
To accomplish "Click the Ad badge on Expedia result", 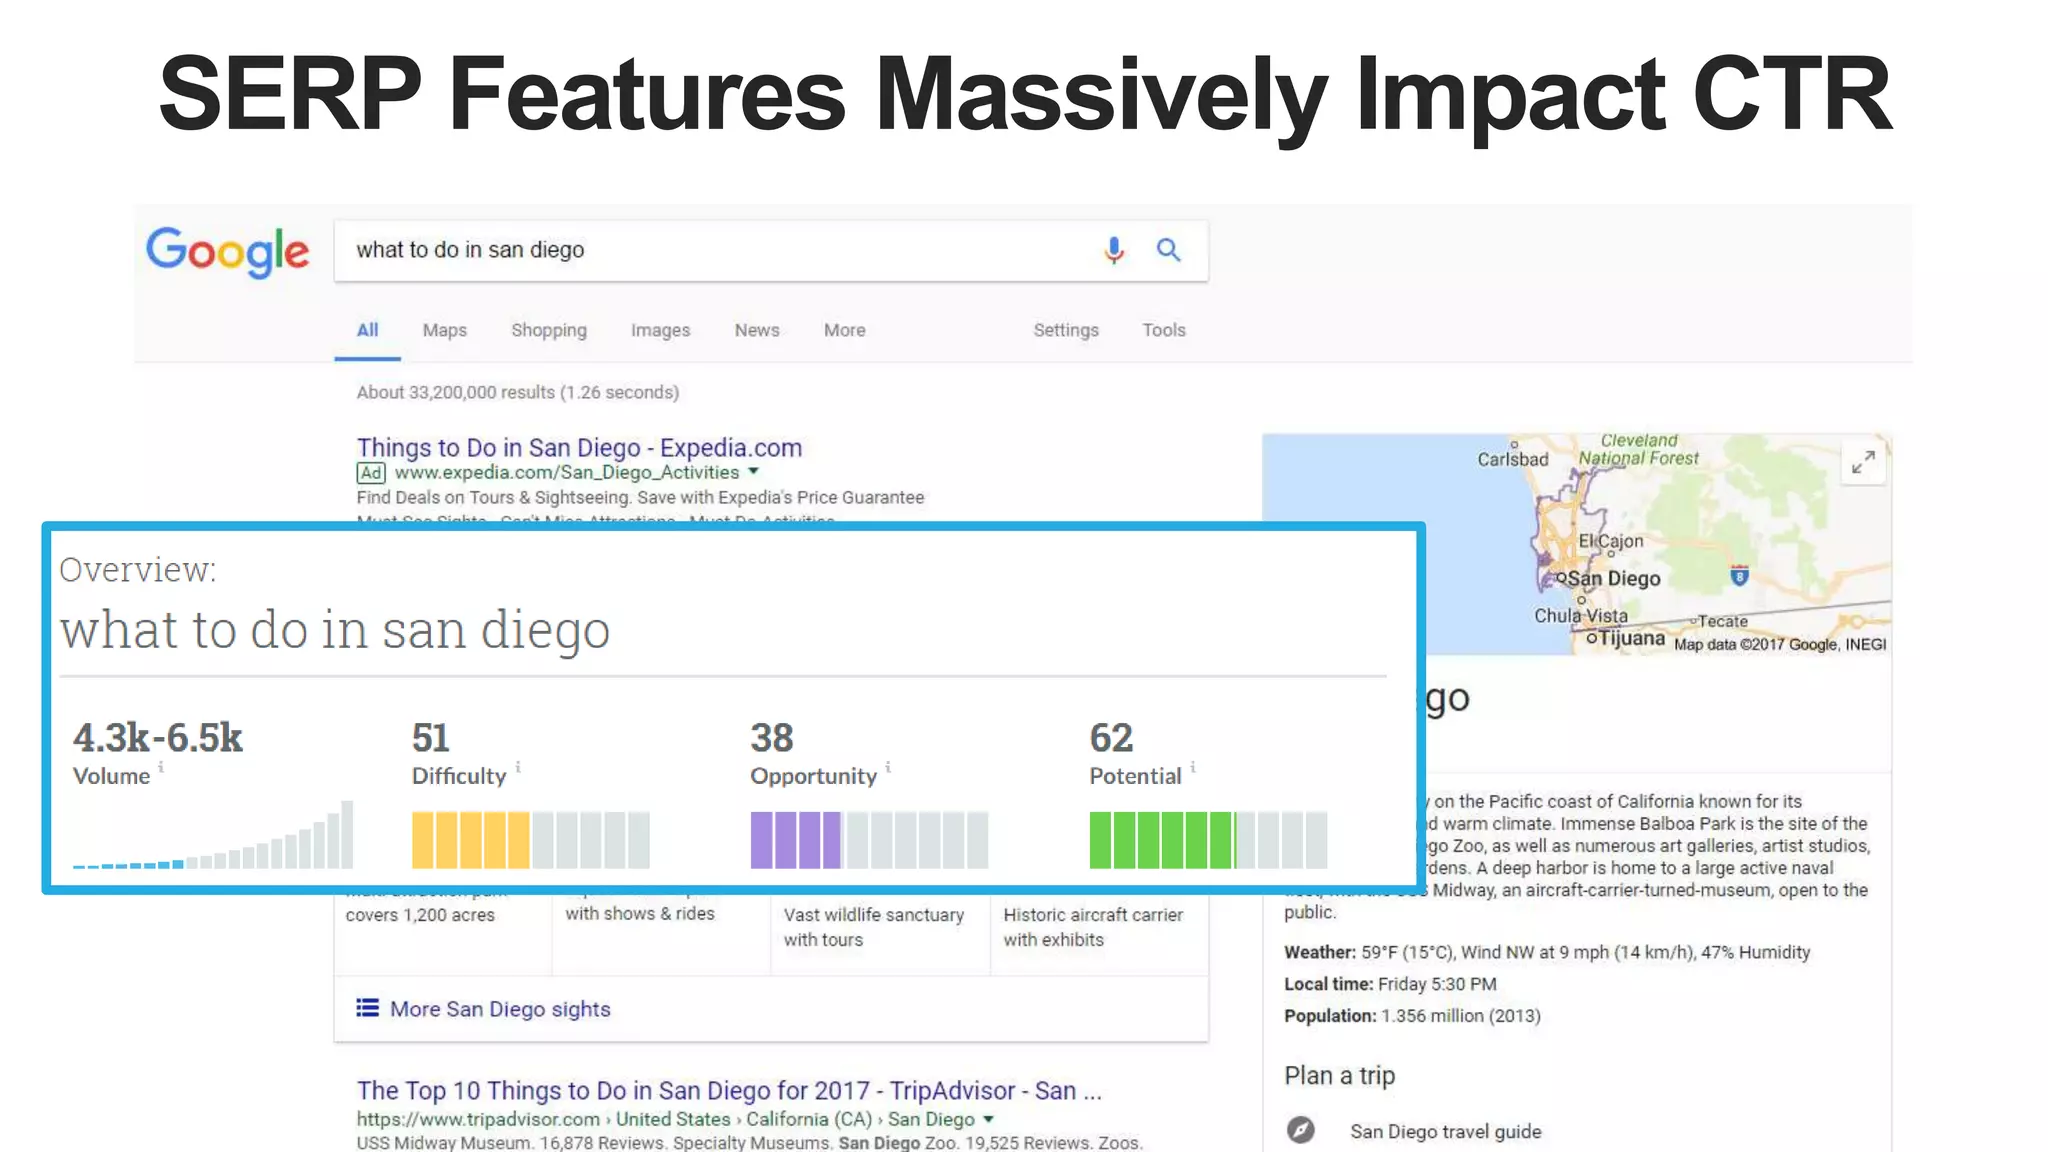I will 371,473.
